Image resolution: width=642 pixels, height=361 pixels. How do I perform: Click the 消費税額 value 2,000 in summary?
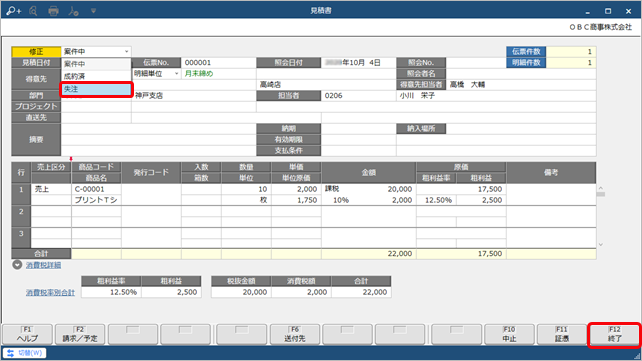click(301, 292)
